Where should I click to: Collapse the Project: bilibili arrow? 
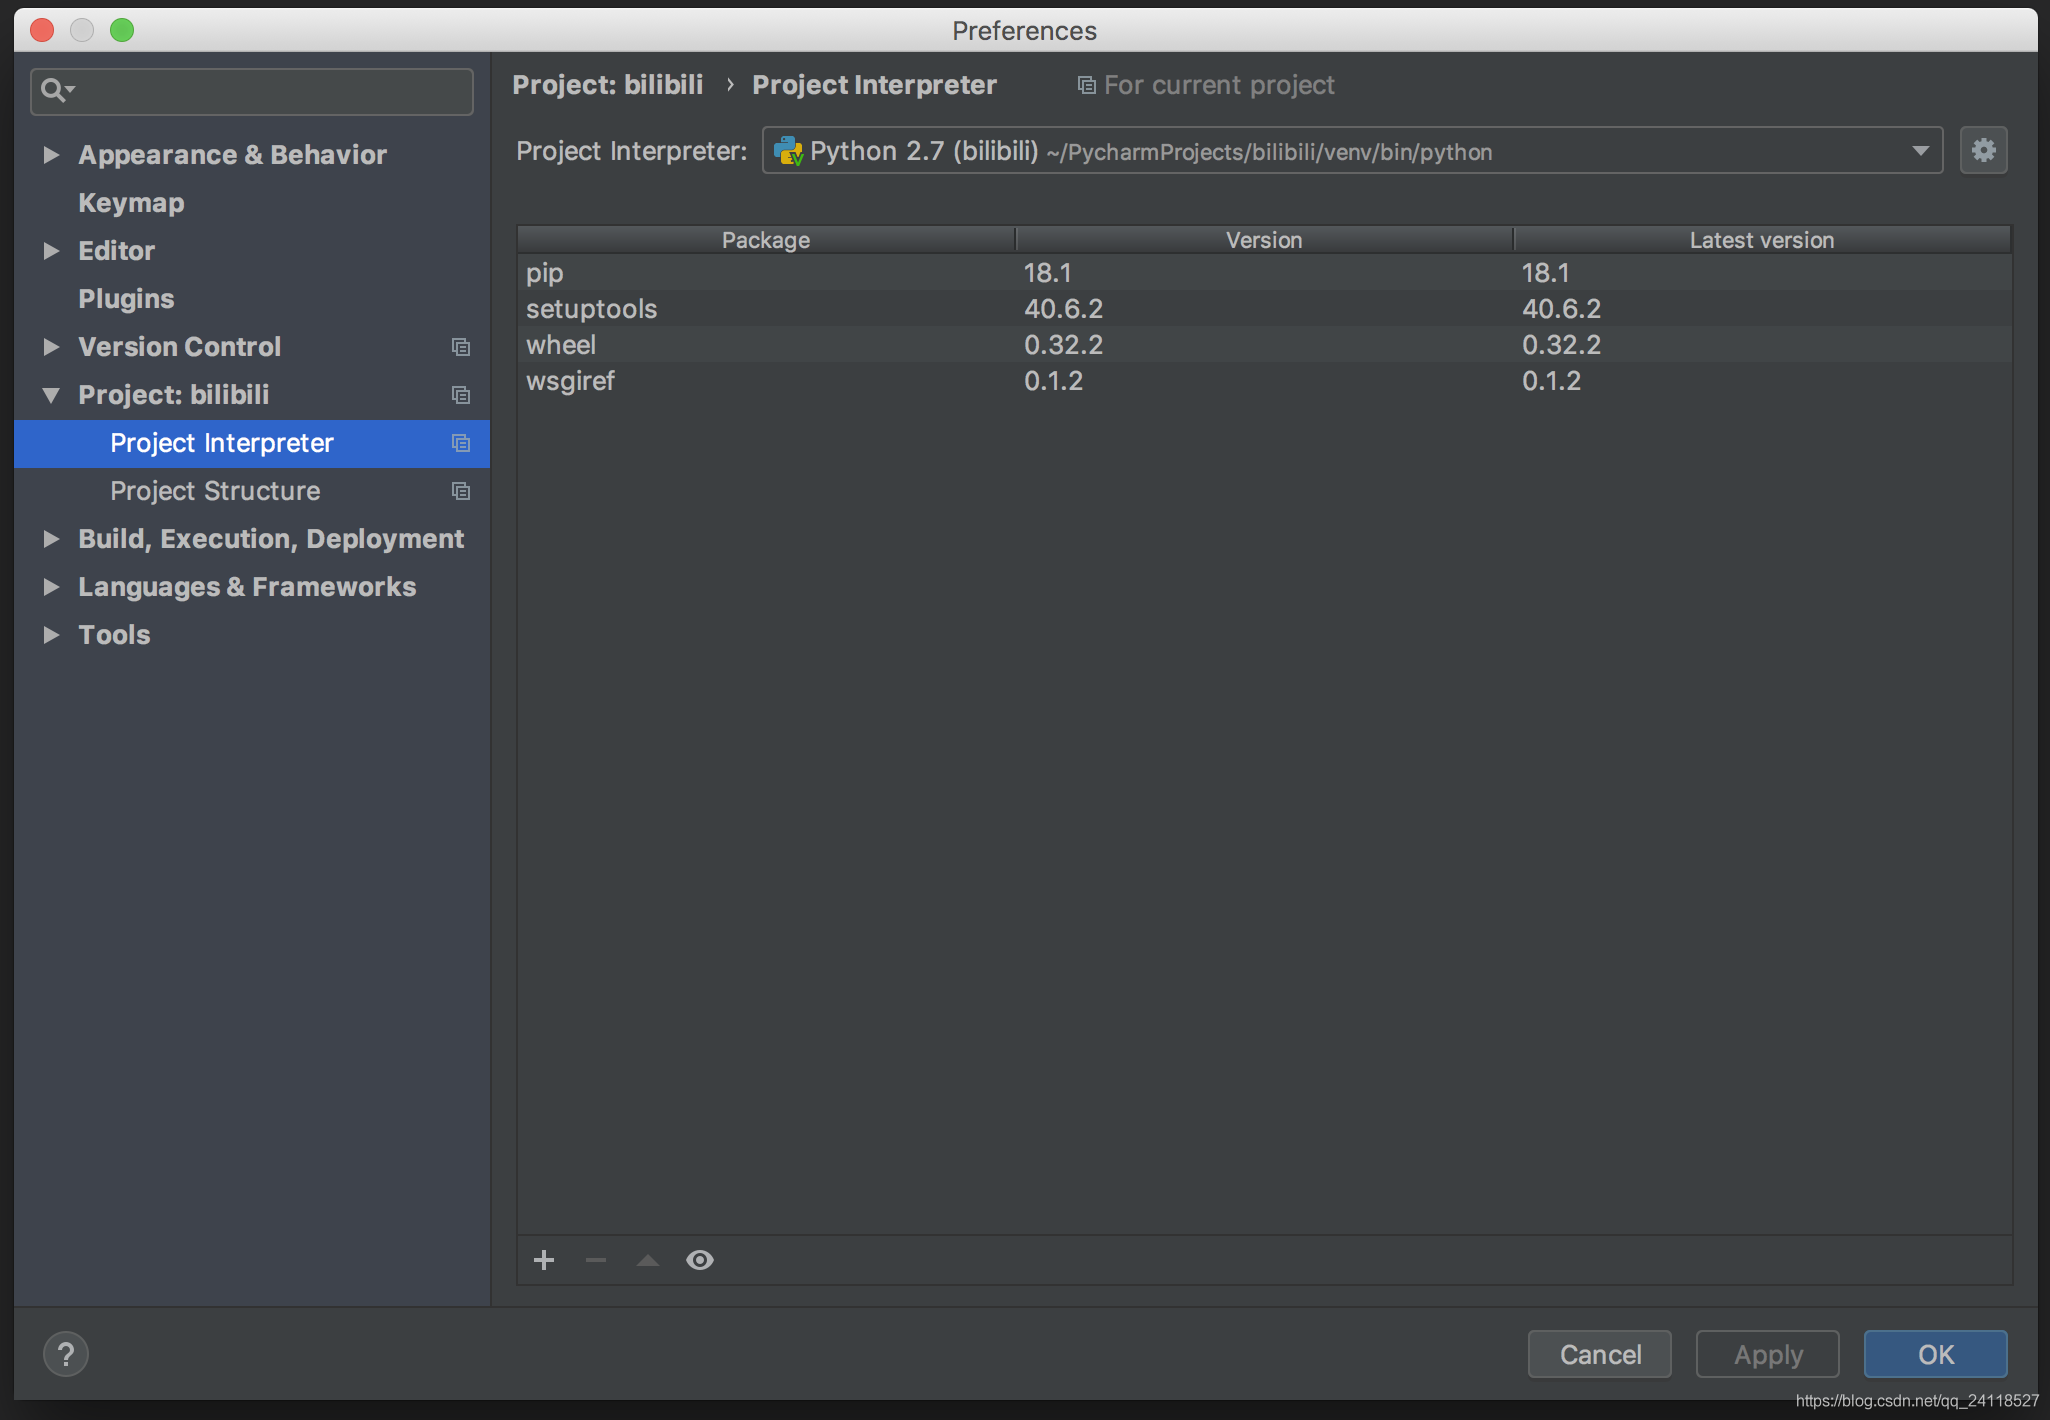51,395
